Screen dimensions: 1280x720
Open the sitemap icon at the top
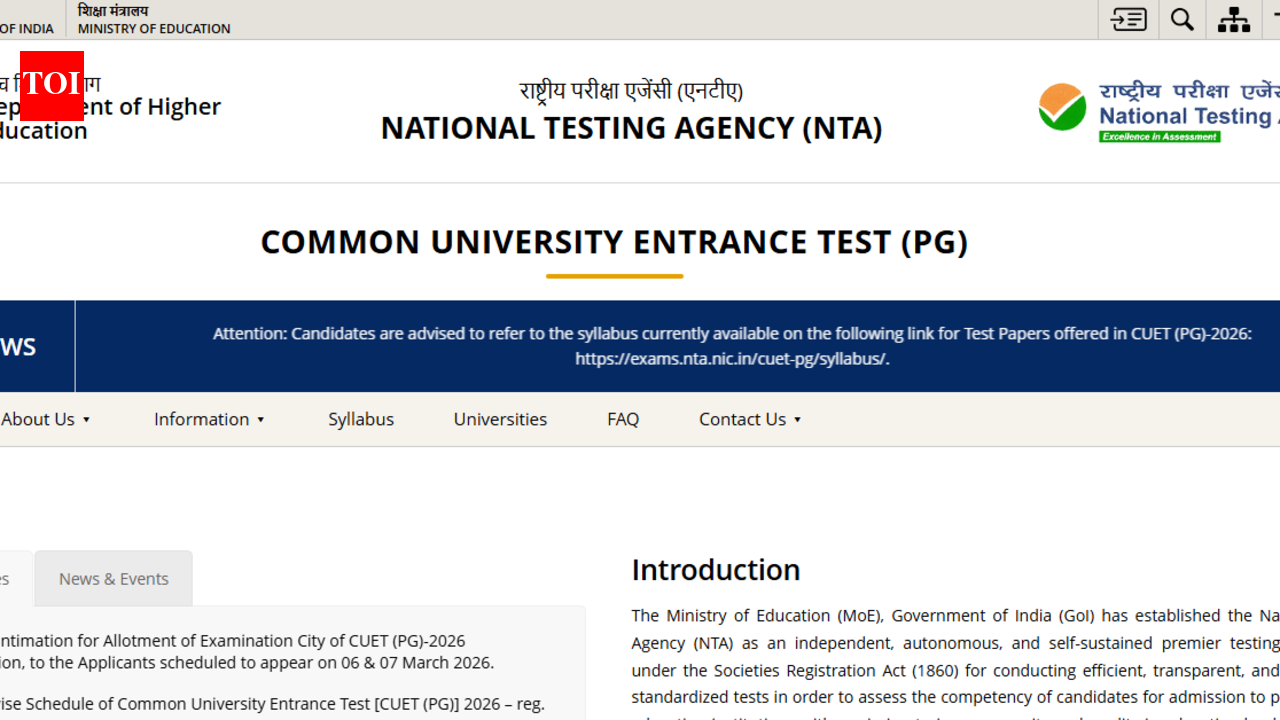pyautogui.click(x=1233, y=19)
